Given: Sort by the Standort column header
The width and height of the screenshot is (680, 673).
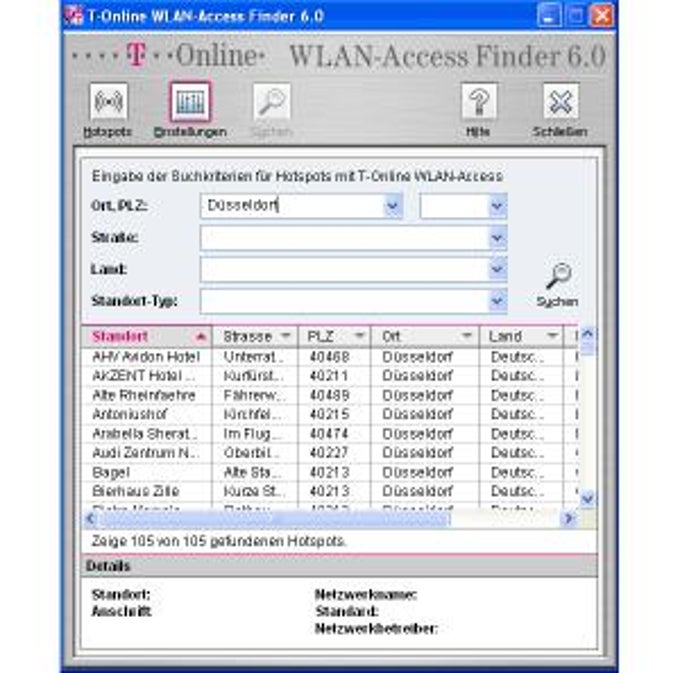Looking at the screenshot, I should pos(147,336).
